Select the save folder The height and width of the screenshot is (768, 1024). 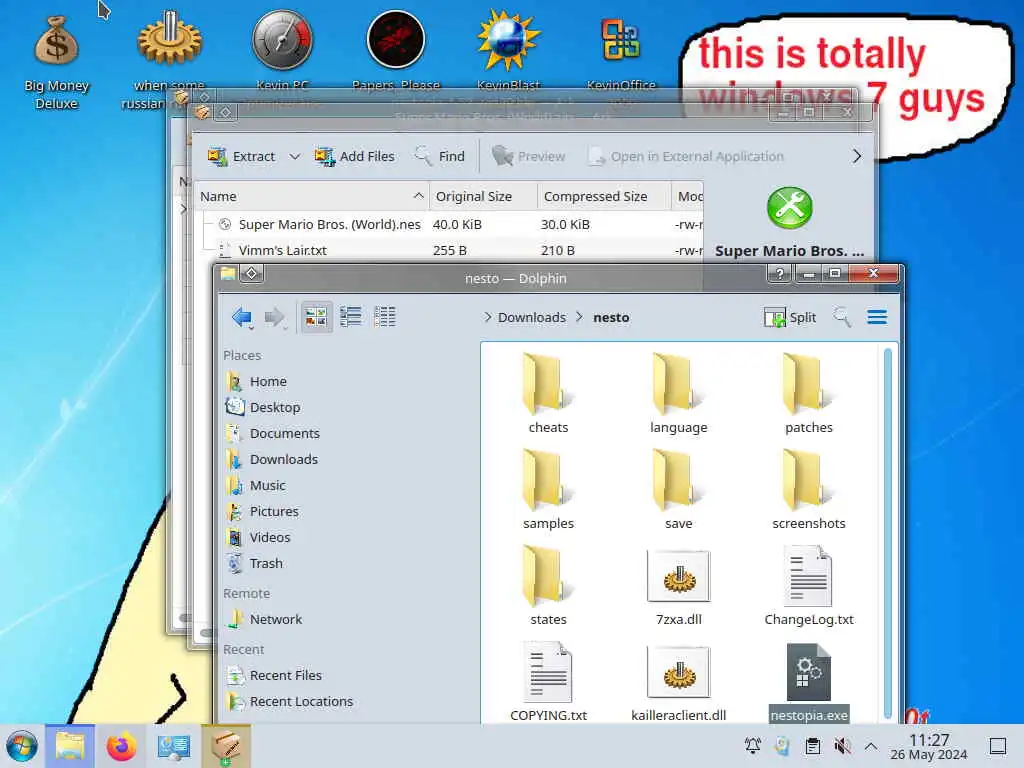tap(679, 490)
